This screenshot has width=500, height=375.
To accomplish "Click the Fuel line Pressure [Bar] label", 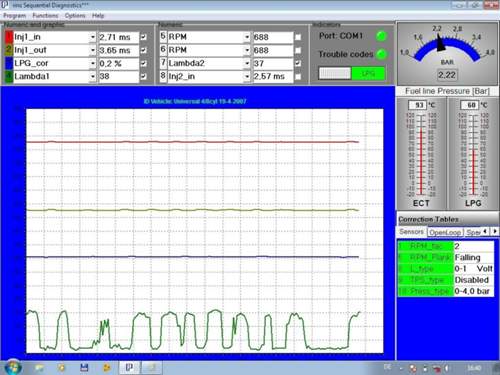I will point(447,91).
